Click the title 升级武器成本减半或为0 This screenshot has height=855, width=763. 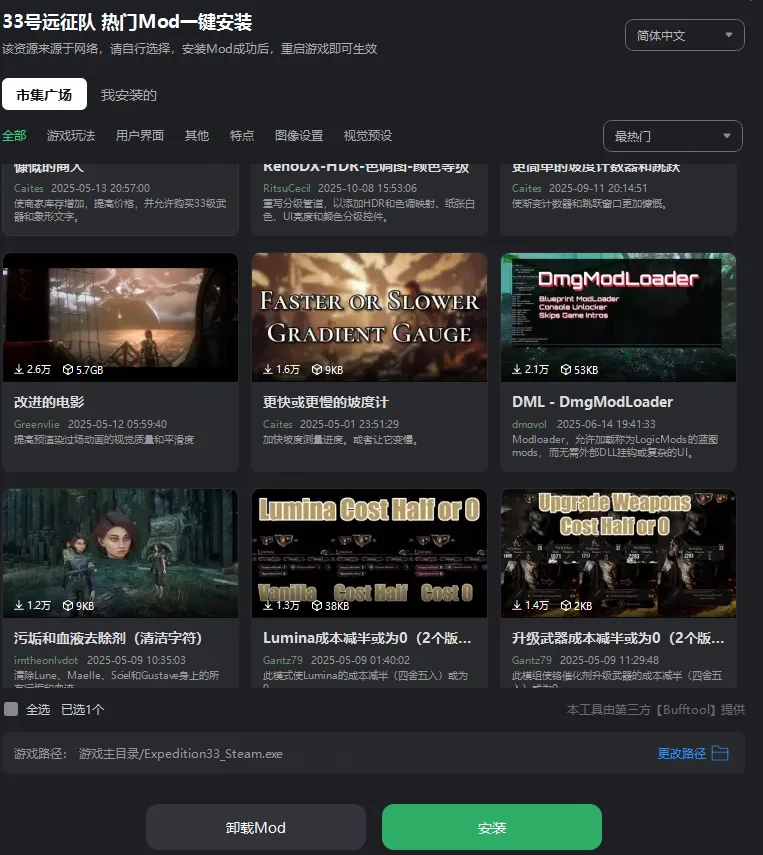click(618, 638)
